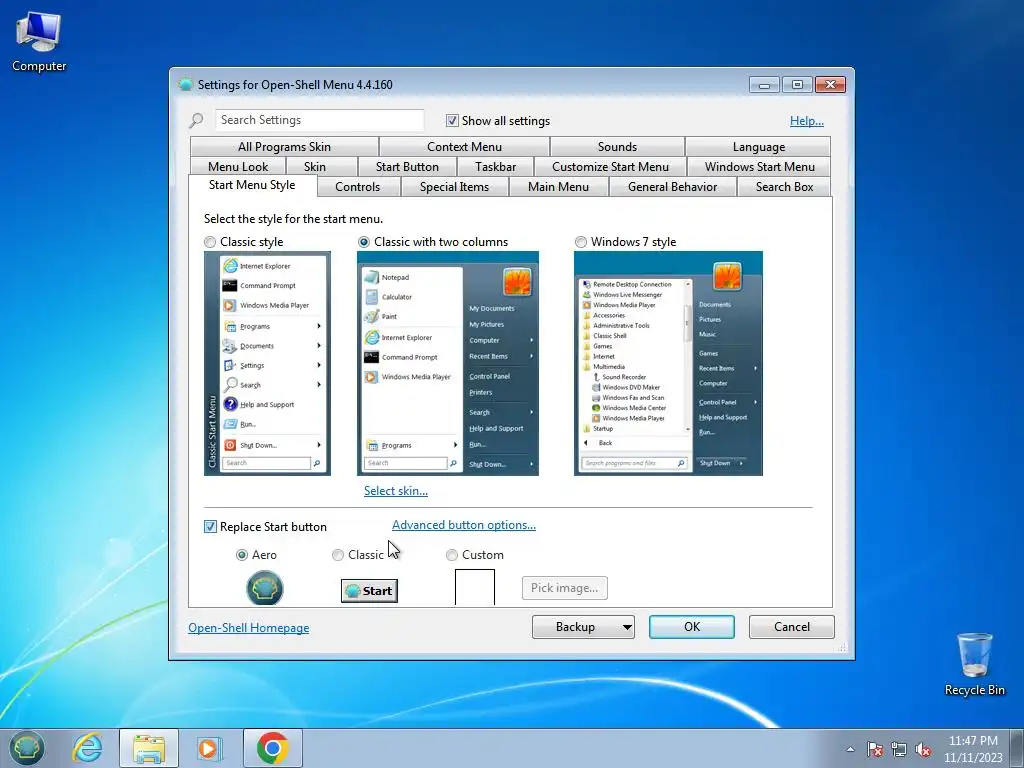Select Classic with two columns option
The width and height of the screenshot is (1024, 768).
coord(364,242)
